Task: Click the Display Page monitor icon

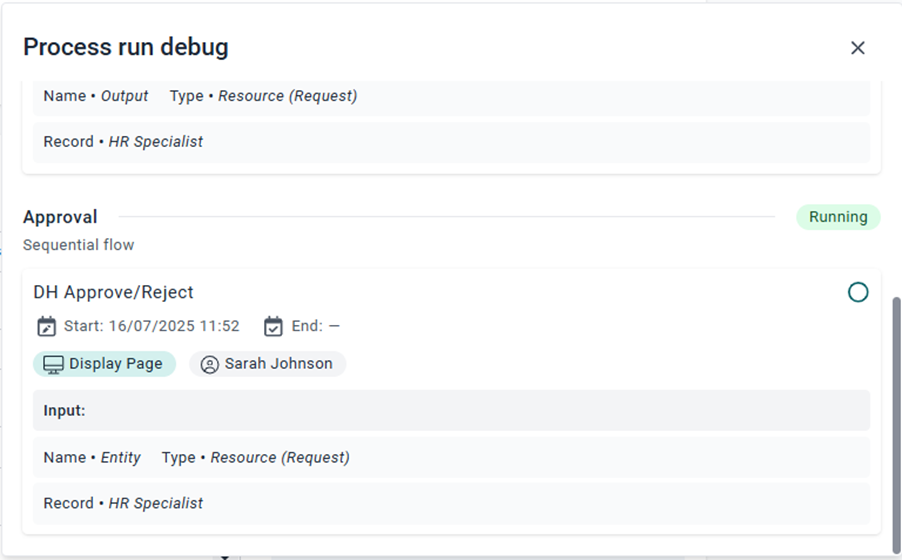Action: [x=53, y=364]
